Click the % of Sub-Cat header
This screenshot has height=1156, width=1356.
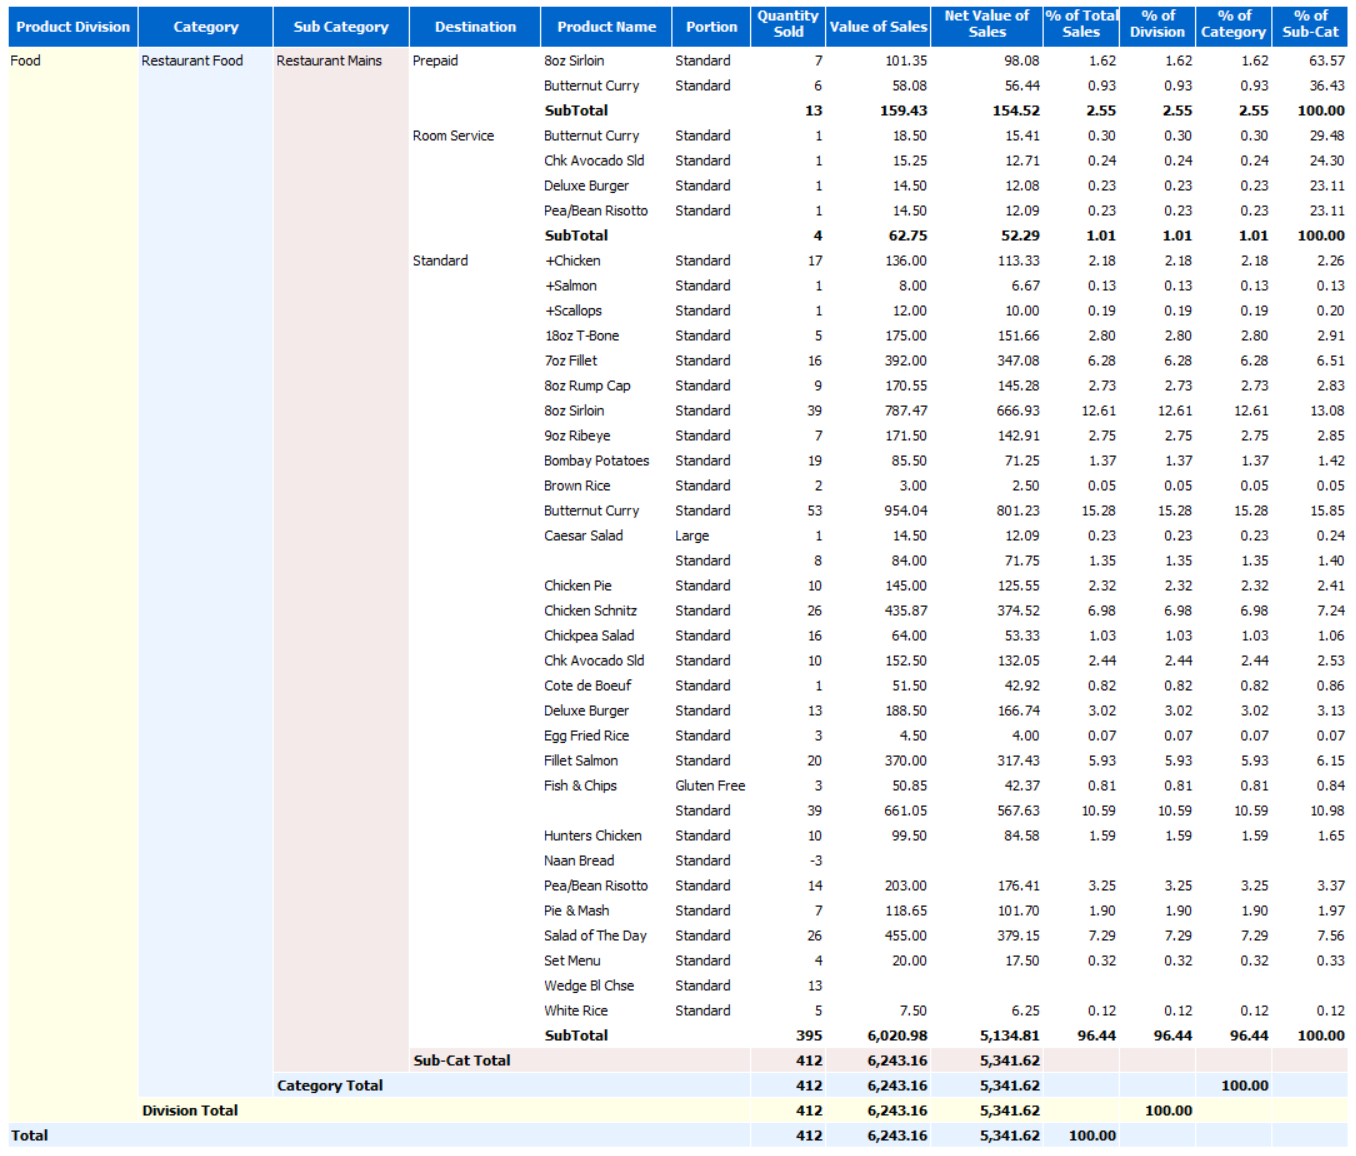click(x=1310, y=24)
